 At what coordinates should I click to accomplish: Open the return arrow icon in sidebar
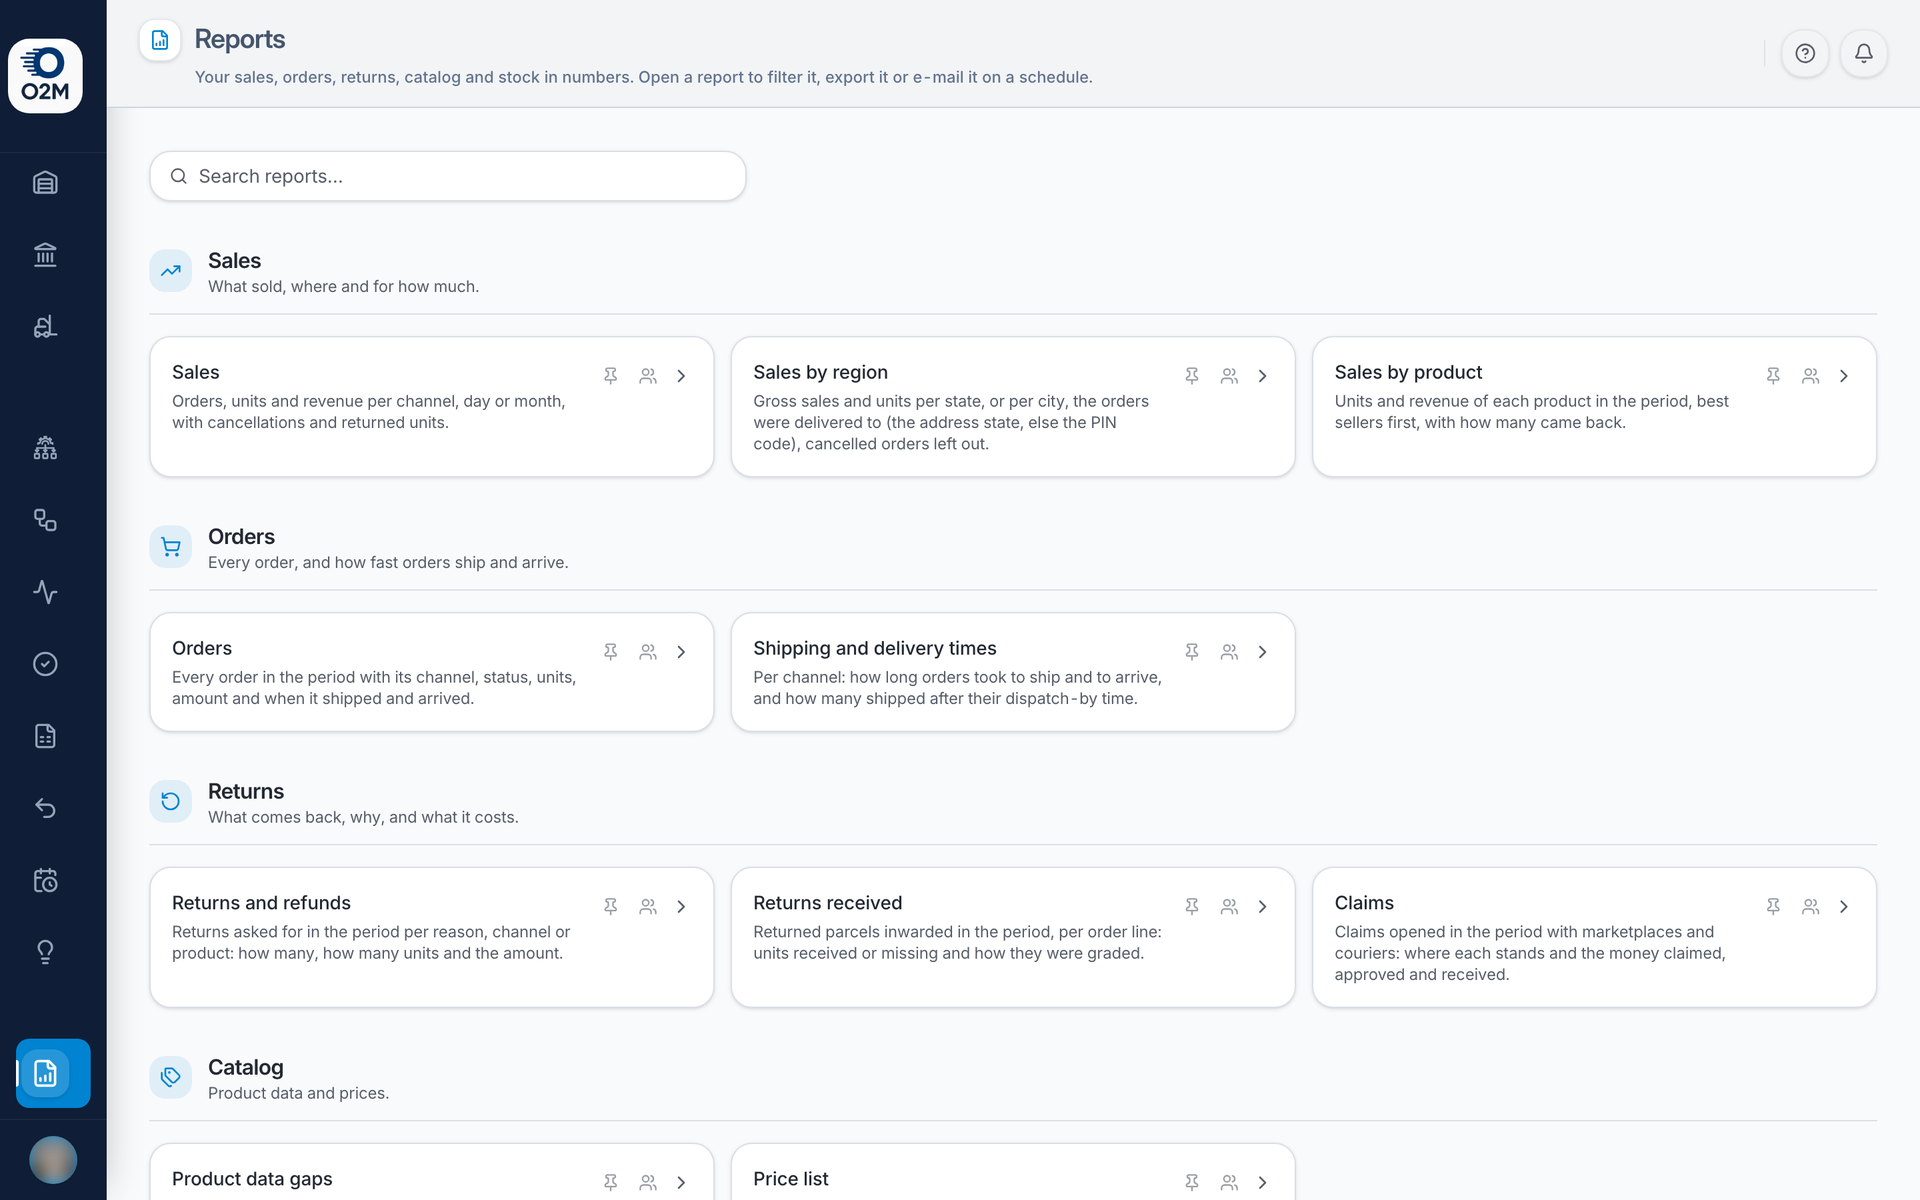tap(45, 808)
